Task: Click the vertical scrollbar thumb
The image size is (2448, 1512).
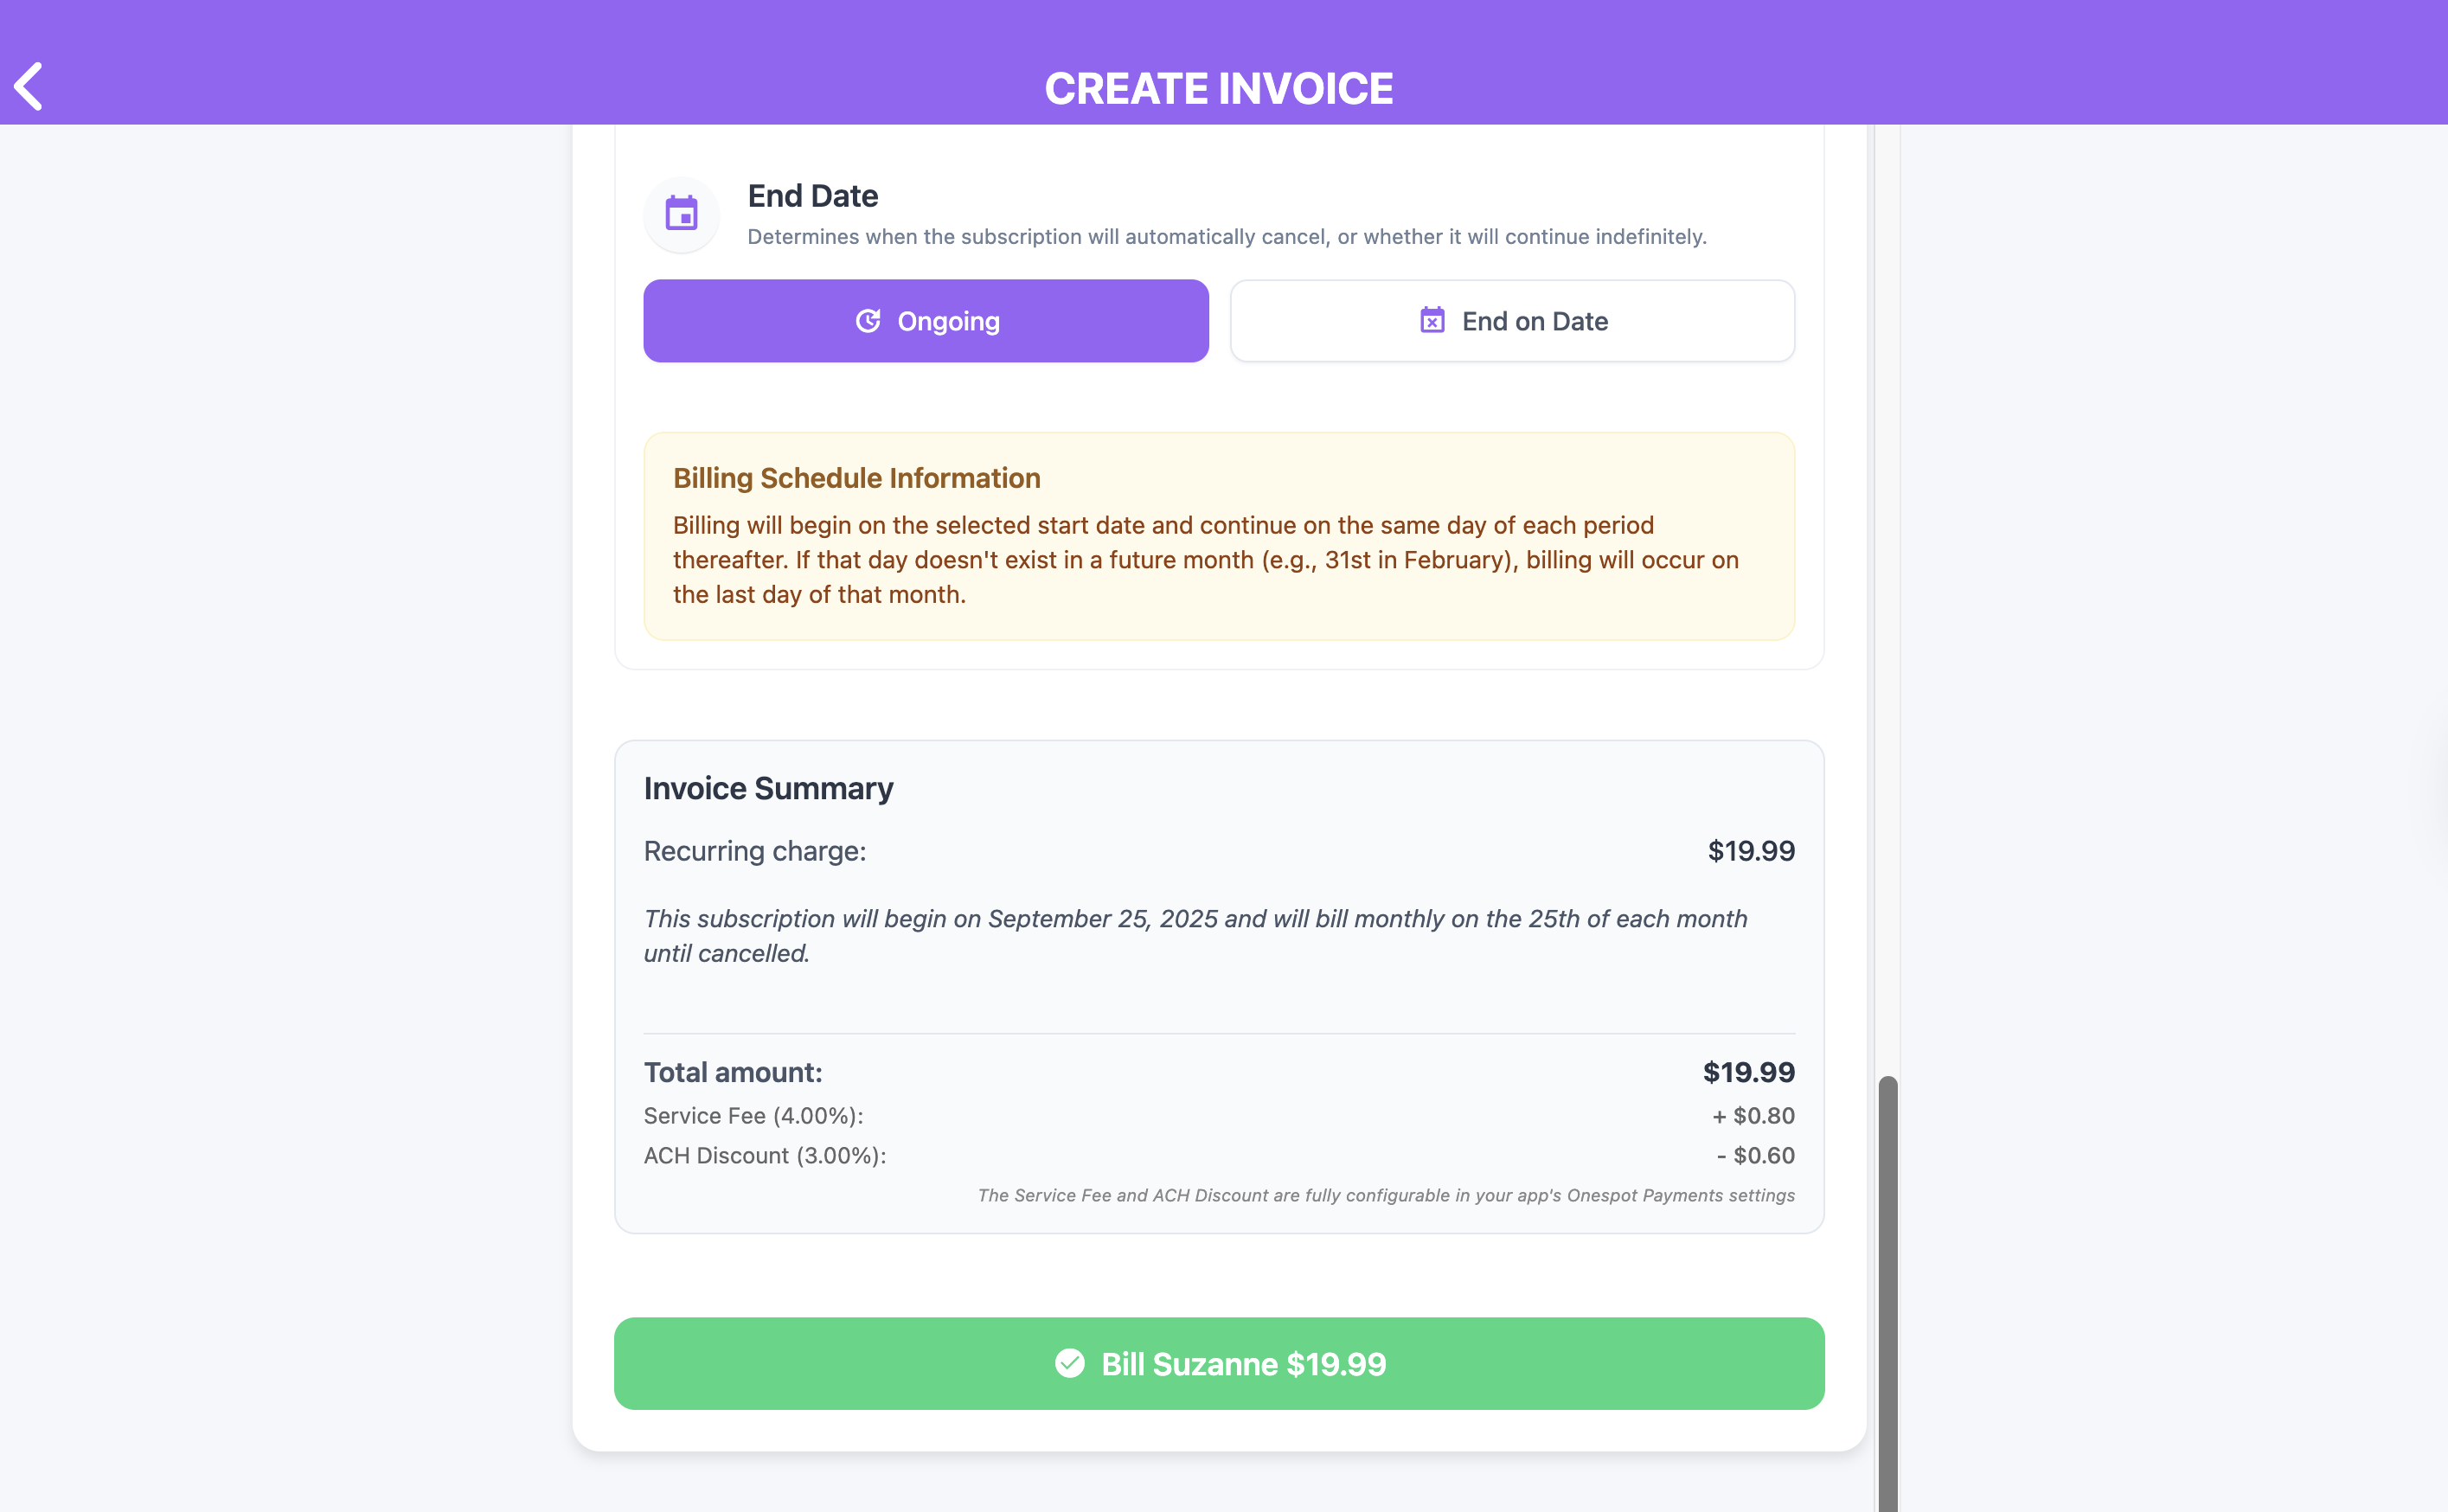Action: pyautogui.click(x=1887, y=1290)
